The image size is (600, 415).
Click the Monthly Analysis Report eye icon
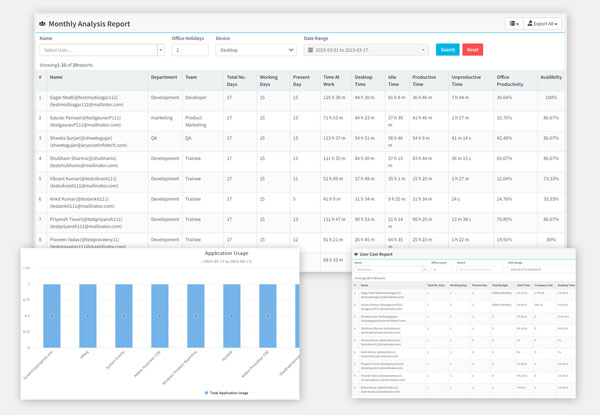point(41,22)
